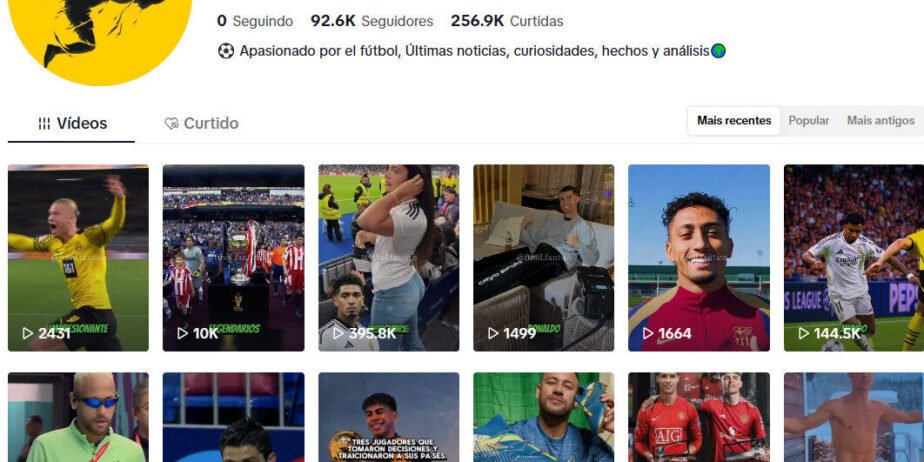
Task: Click the grid icon beside Vídeos
Action: [x=44, y=123]
